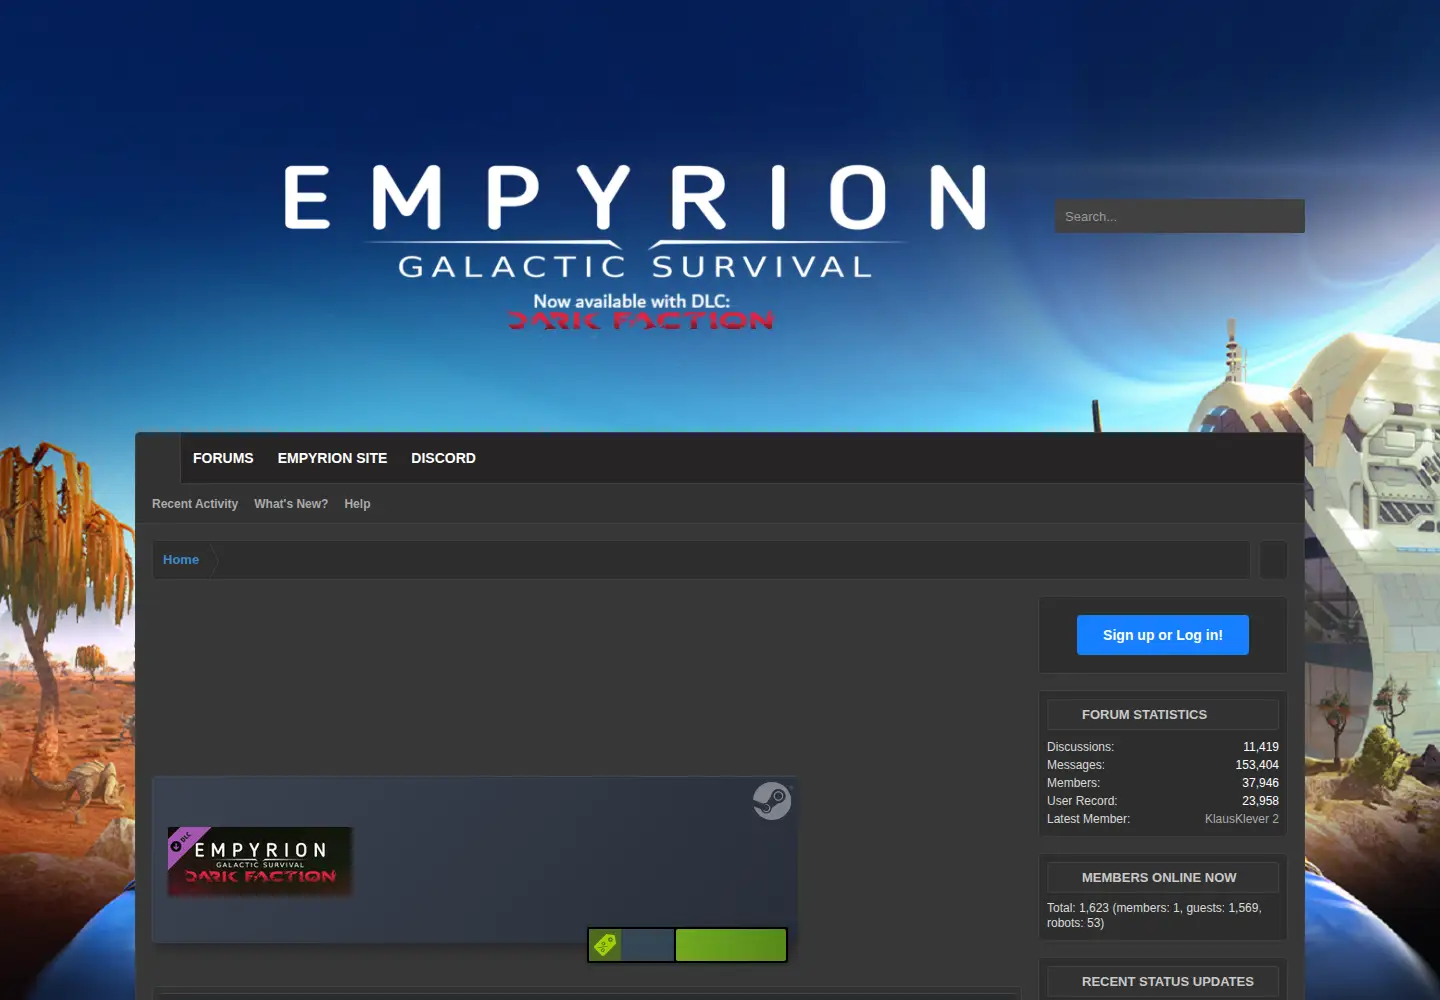Open the FORUMS tab
Image resolution: width=1440 pixels, height=1000 pixels.
[x=223, y=458]
